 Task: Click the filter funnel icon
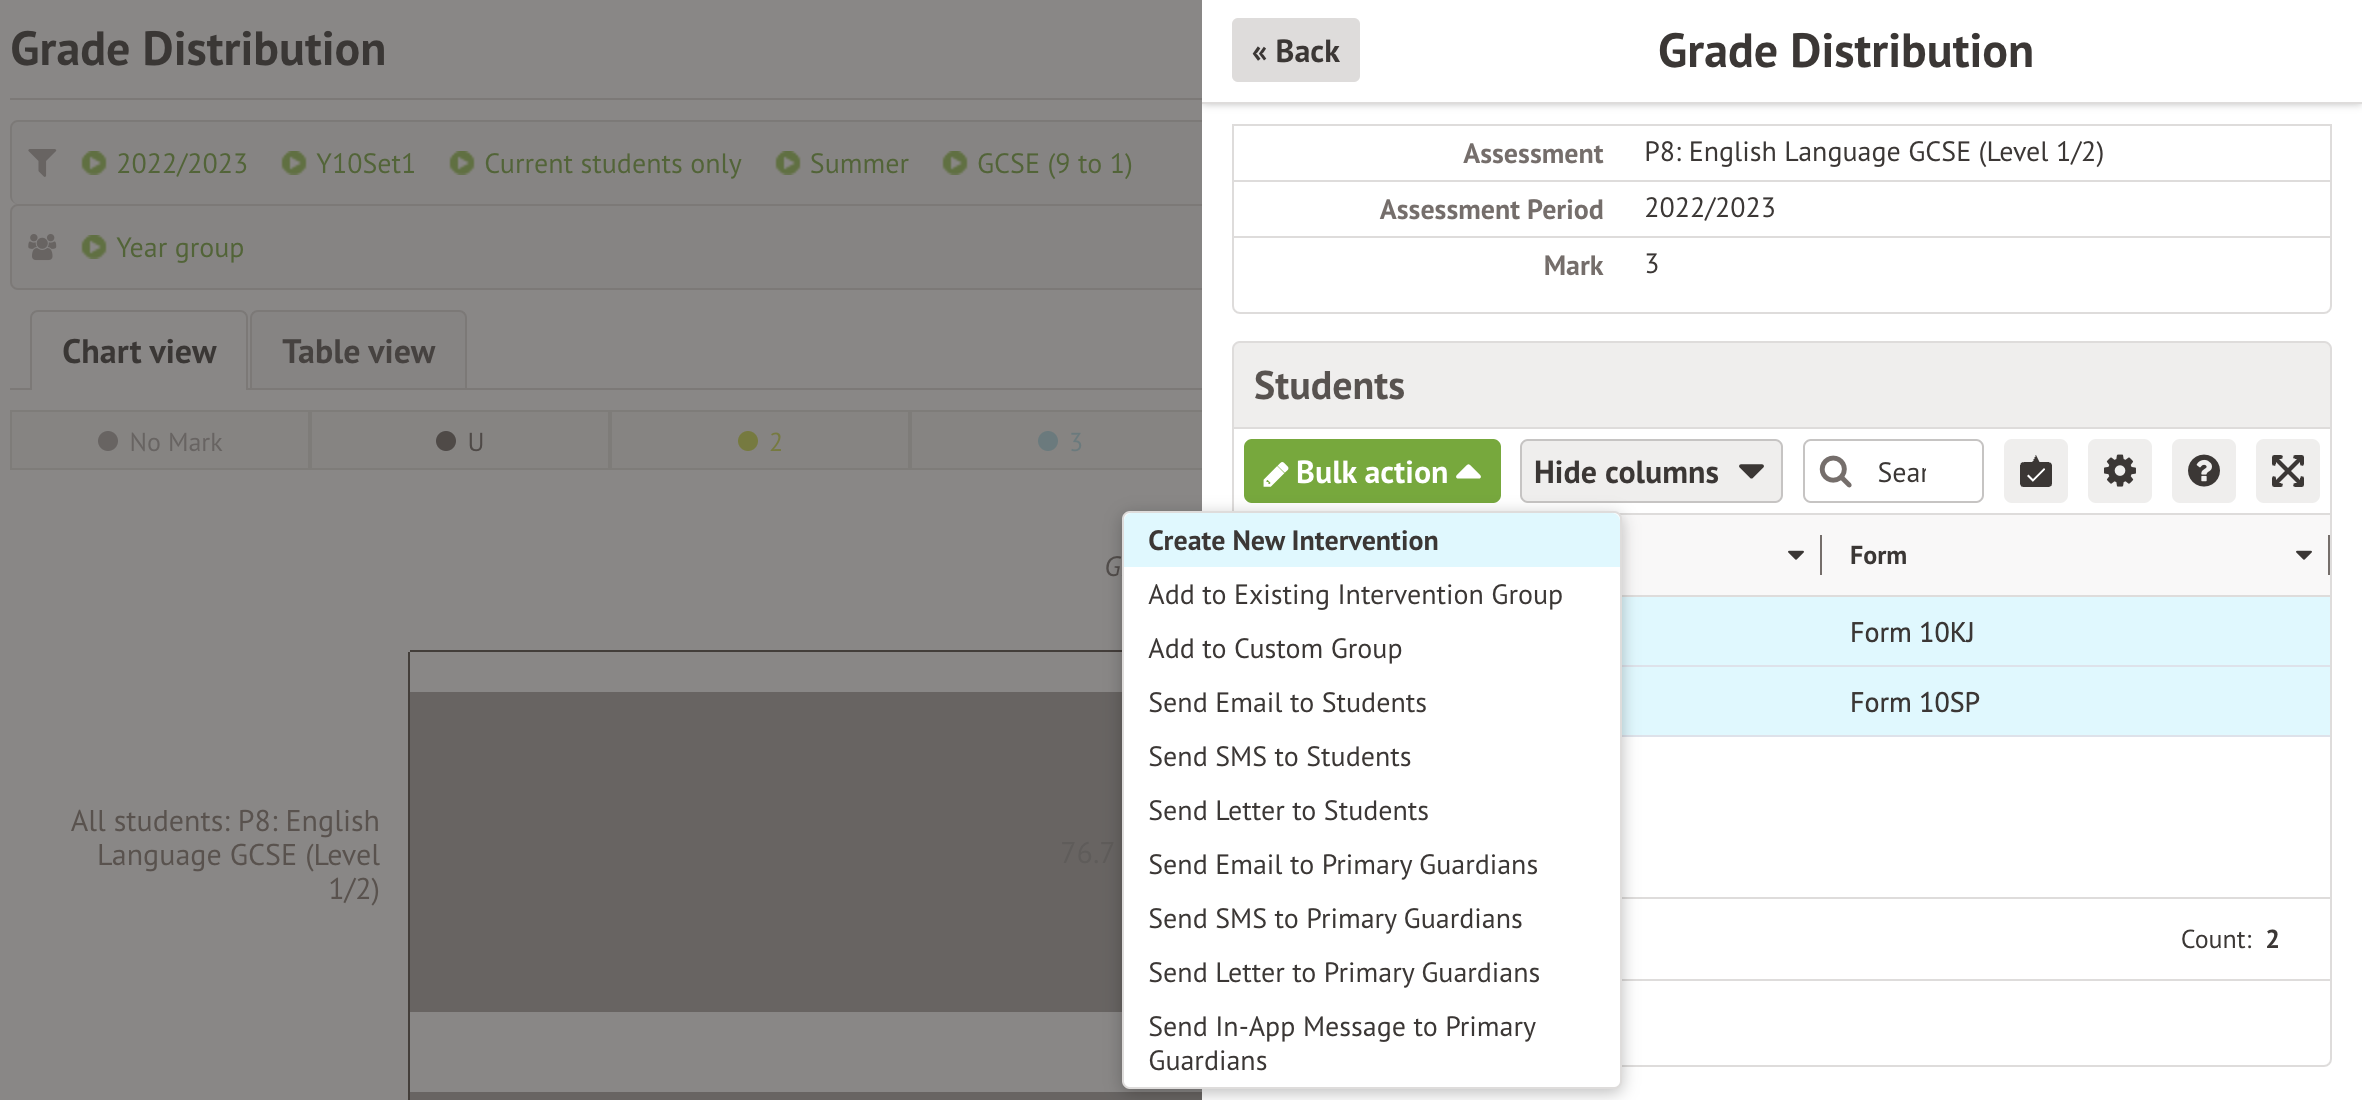coord(42,162)
